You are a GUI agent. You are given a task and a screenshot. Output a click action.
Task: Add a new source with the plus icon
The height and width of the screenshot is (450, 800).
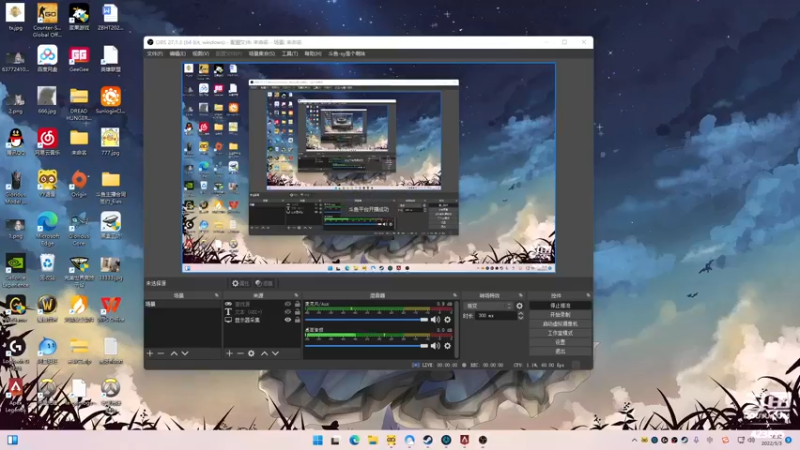[230, 353]
